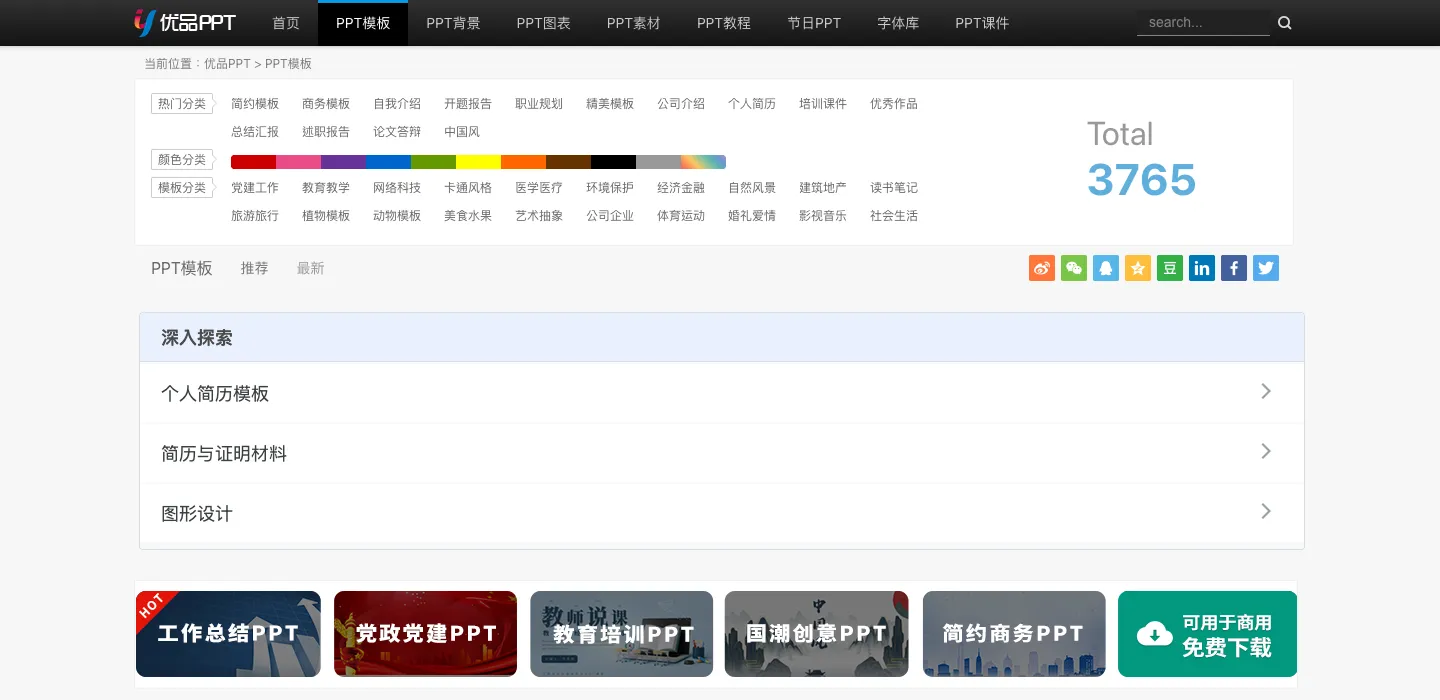Open the 中国风 category link

coord(462,132)
